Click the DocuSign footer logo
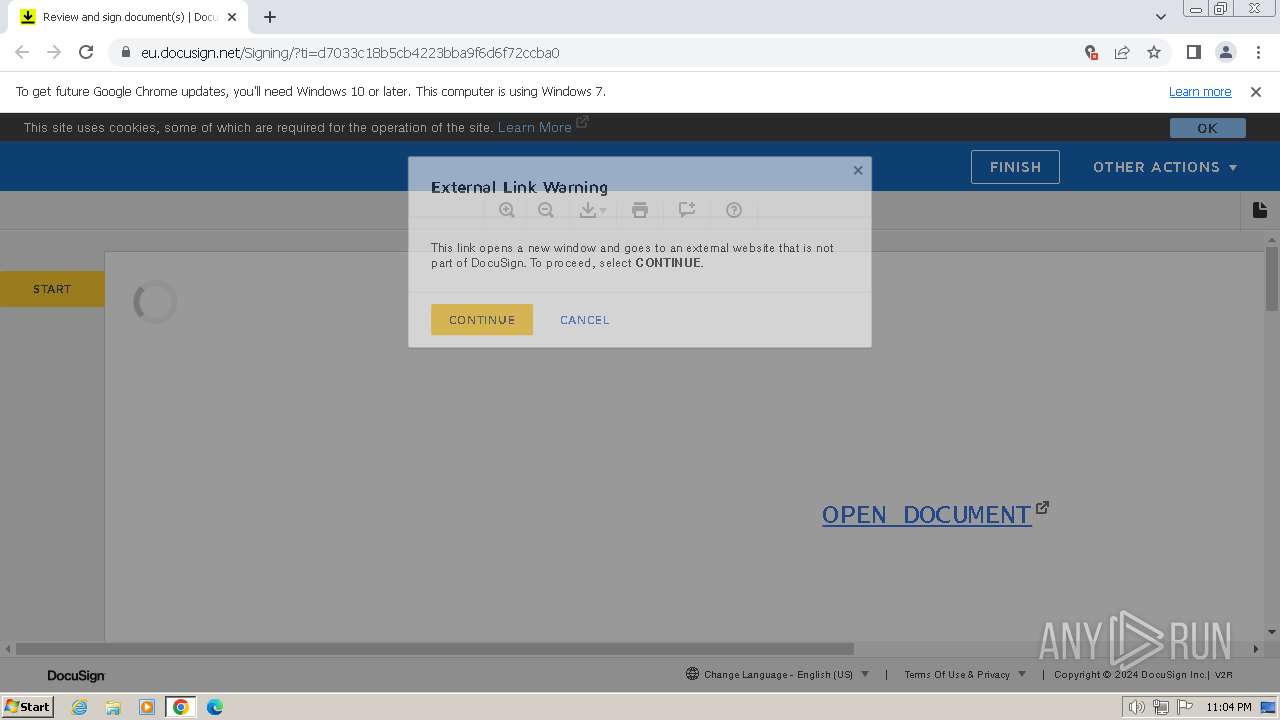The image size is (1280, 720). pos(76,676)
